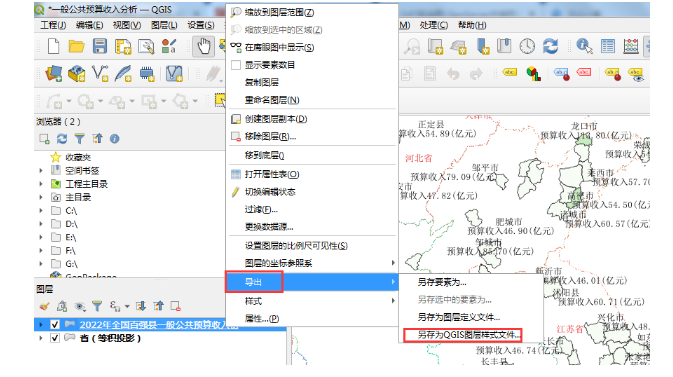Click layers panel remove layer icon
Image resolution: width=673 pixels, height=377 pixels.
coord(175,306)
